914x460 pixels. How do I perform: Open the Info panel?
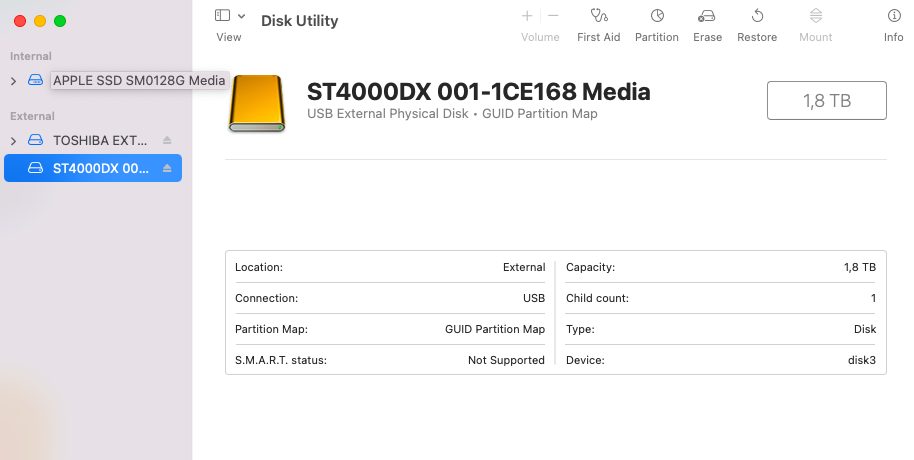(x=893, y=16)
